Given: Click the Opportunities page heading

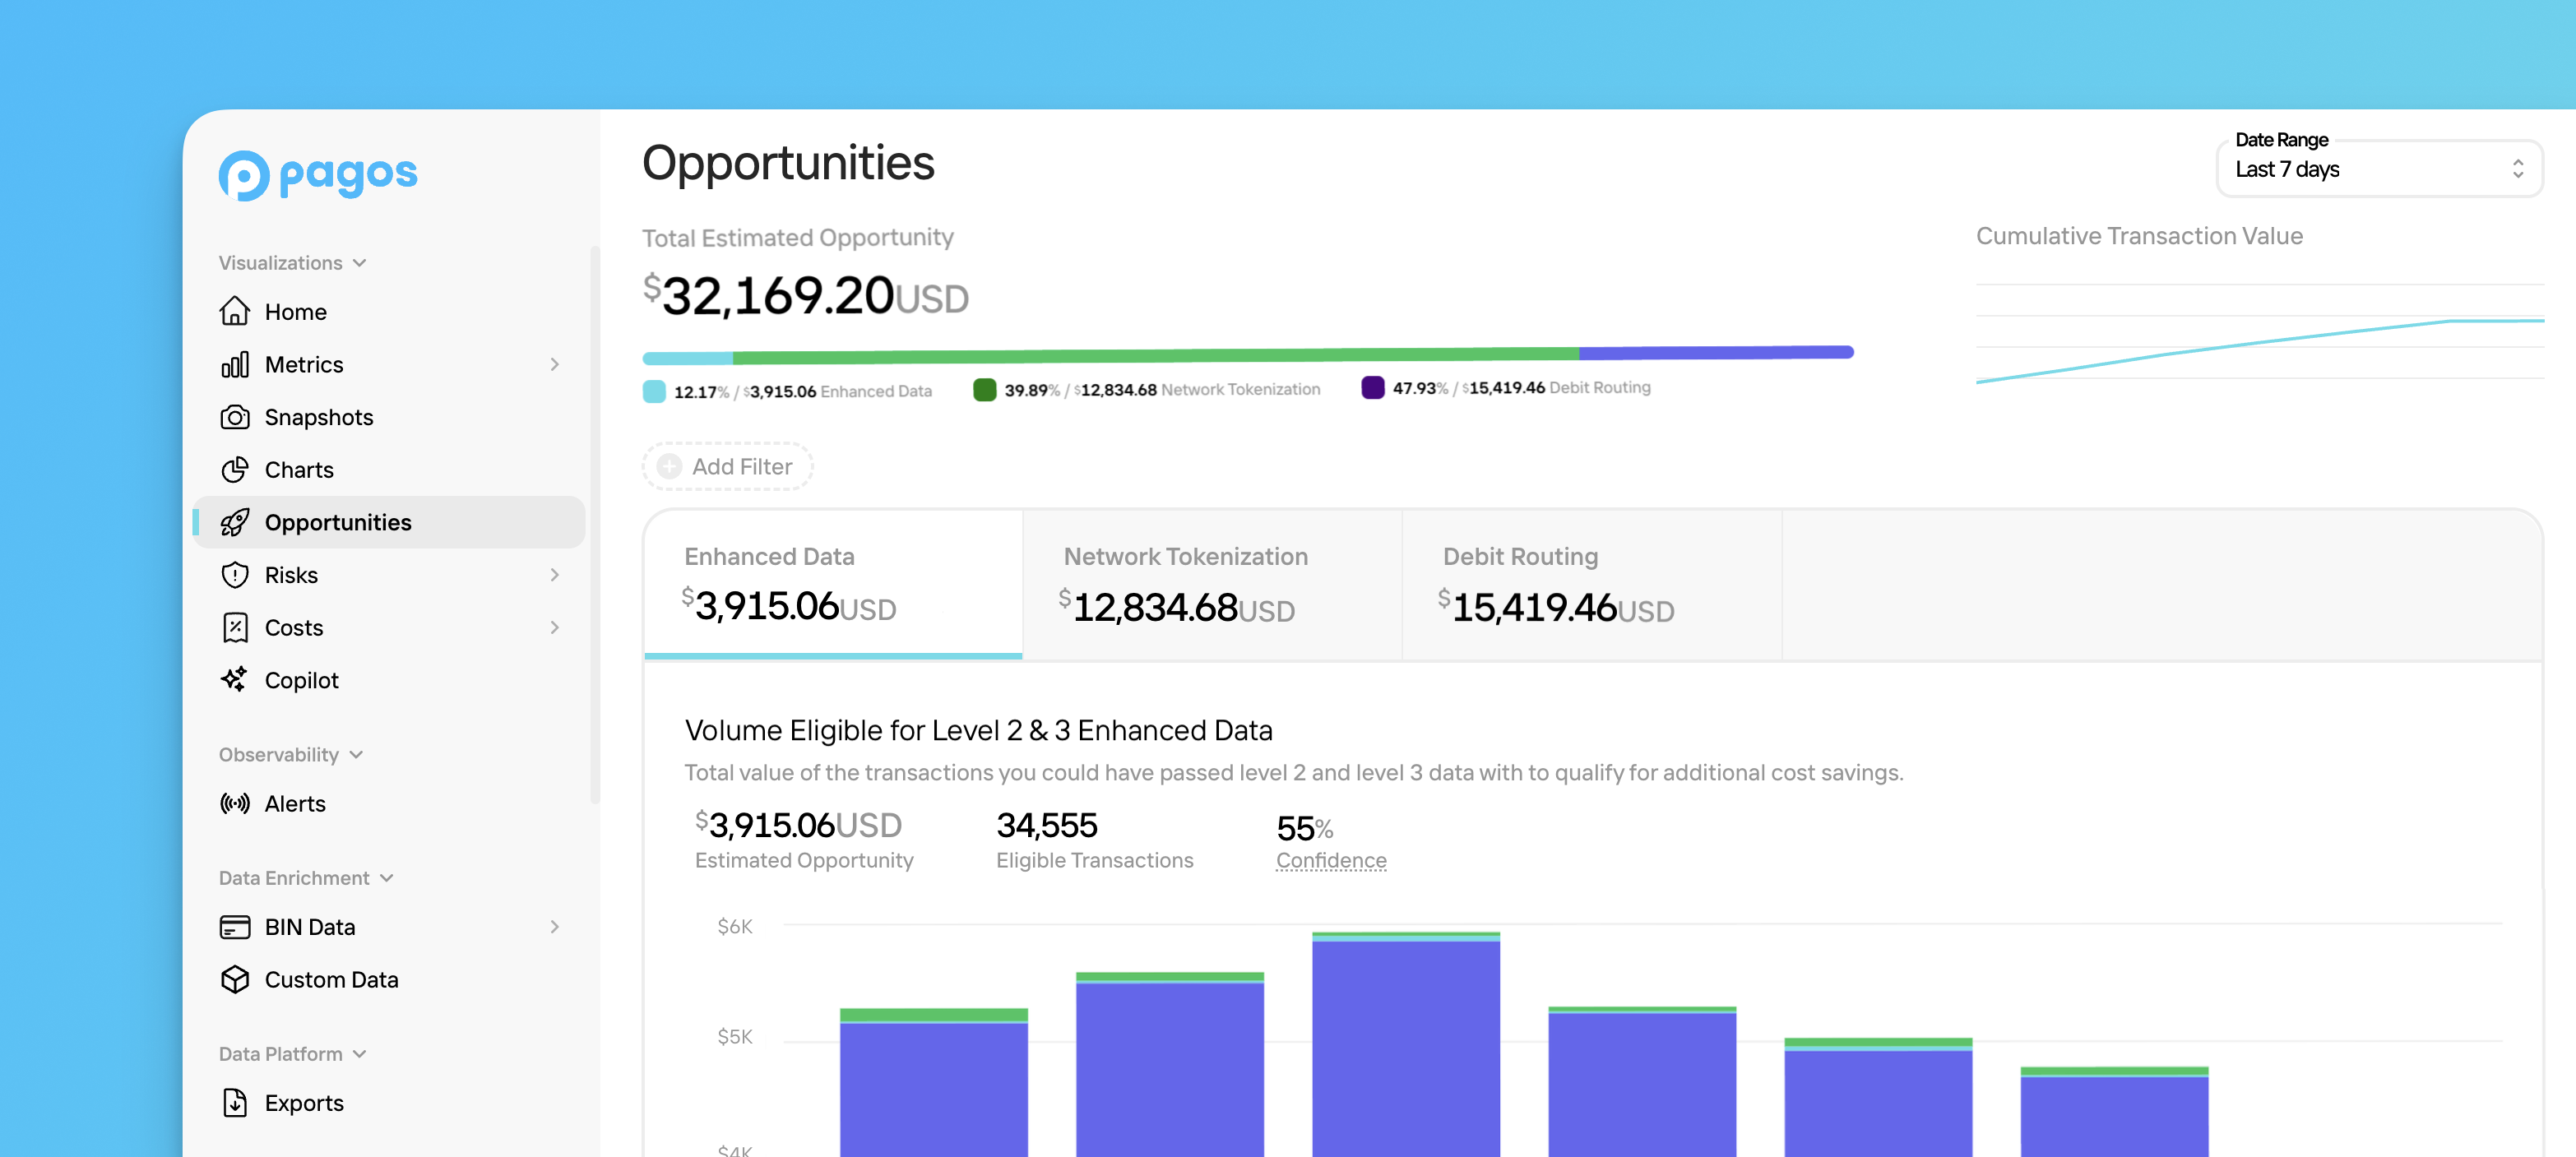Looking at the screenshot, I should click(x=788, y=163).
